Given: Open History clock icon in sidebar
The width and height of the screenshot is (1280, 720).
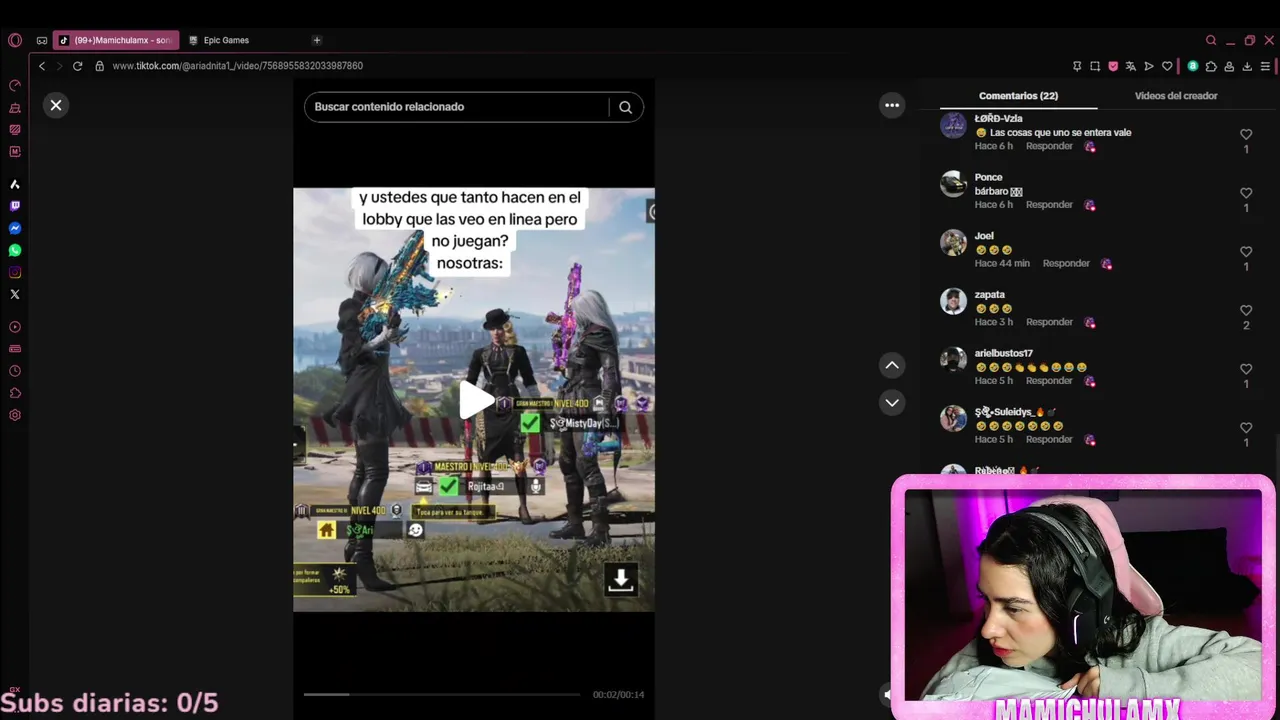Looking at the screenshot, I should [x=15, y=371].
